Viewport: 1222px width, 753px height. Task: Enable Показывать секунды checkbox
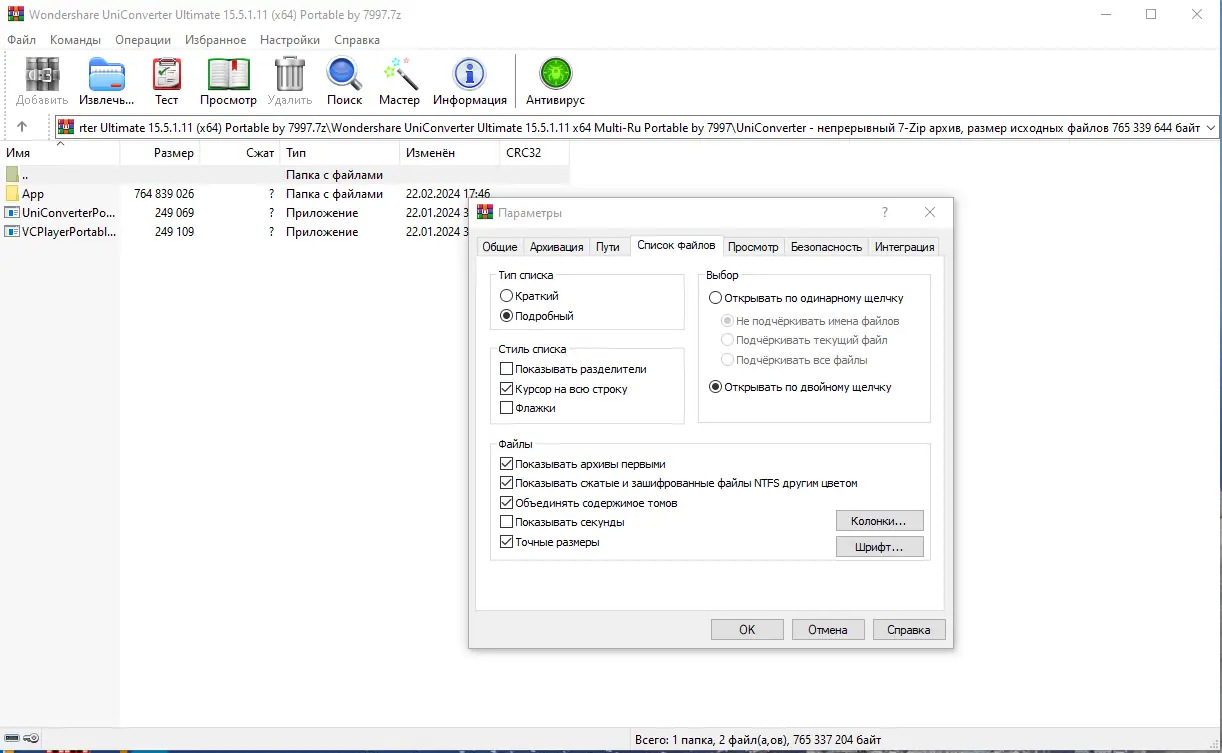point(507,522)
